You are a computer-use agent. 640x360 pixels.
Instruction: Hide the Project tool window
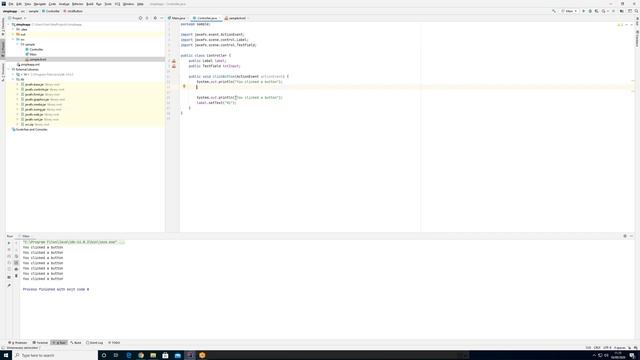[162, 18]
